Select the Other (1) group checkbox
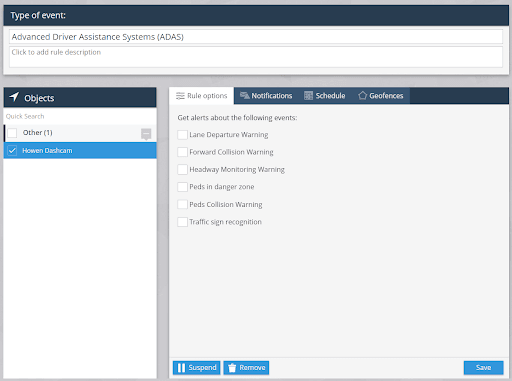Viewport: 512px width, 381px height. click(12, 133)
